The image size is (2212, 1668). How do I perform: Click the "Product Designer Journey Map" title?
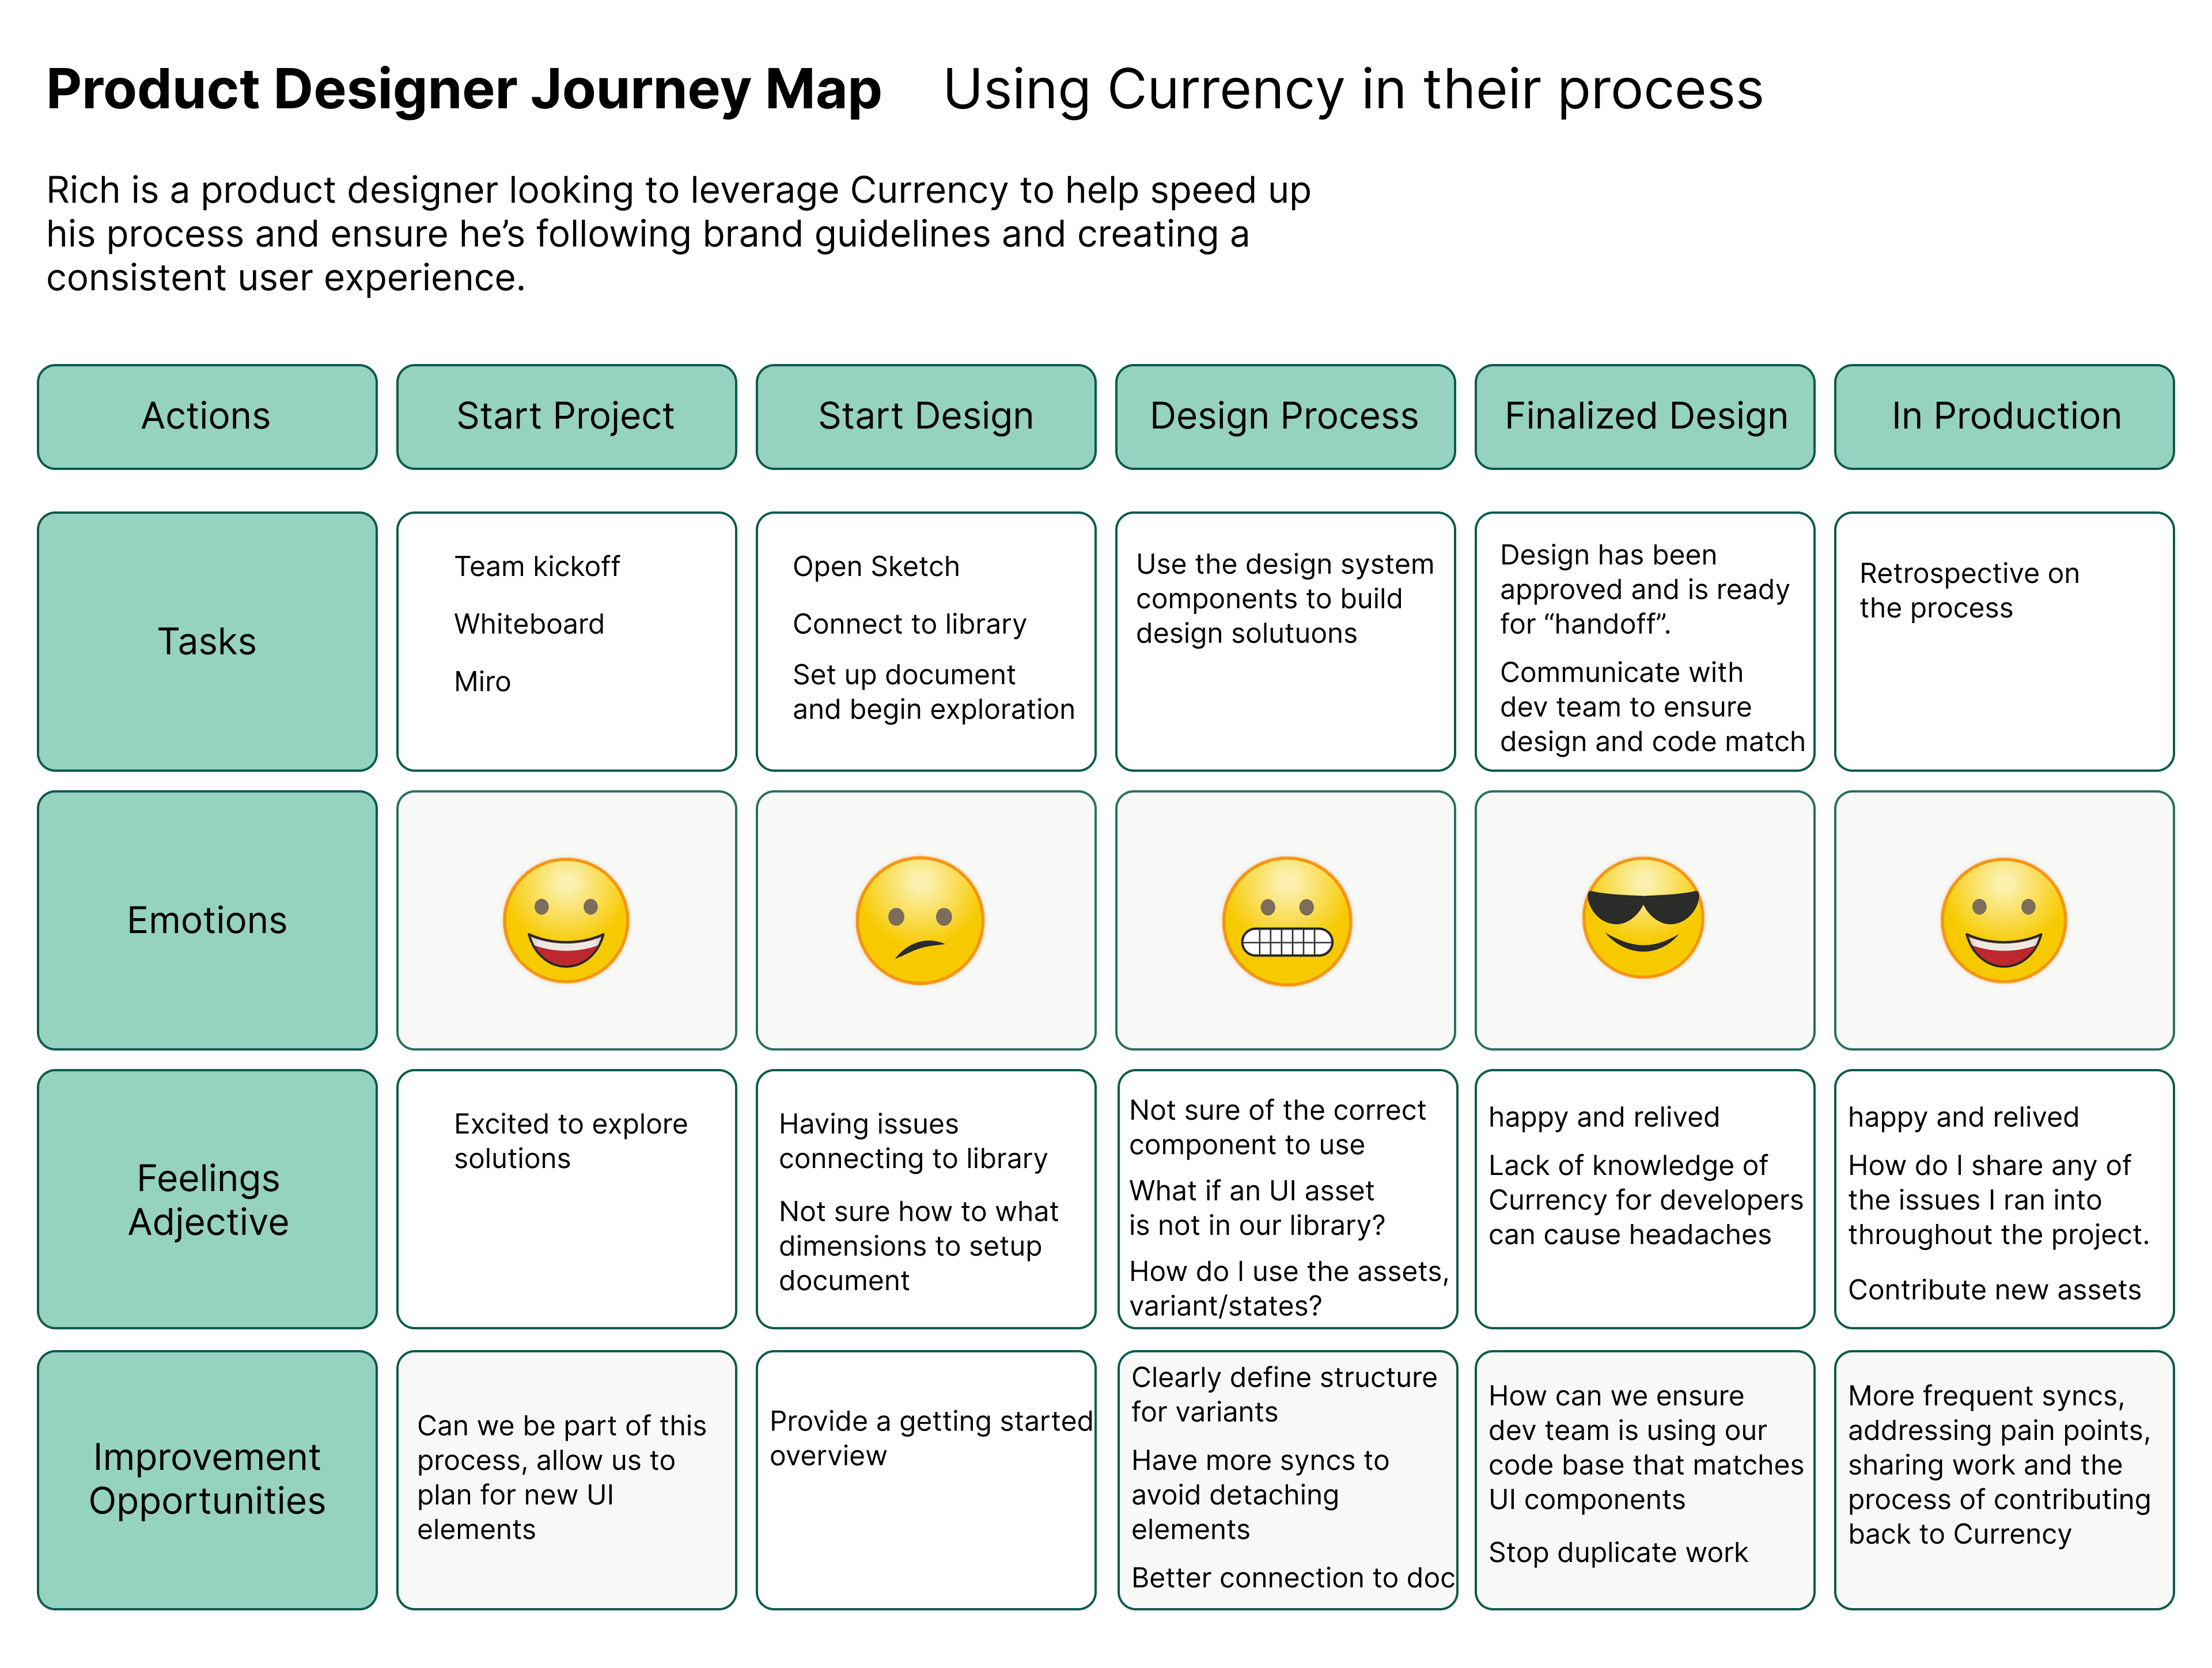(464, 90)
